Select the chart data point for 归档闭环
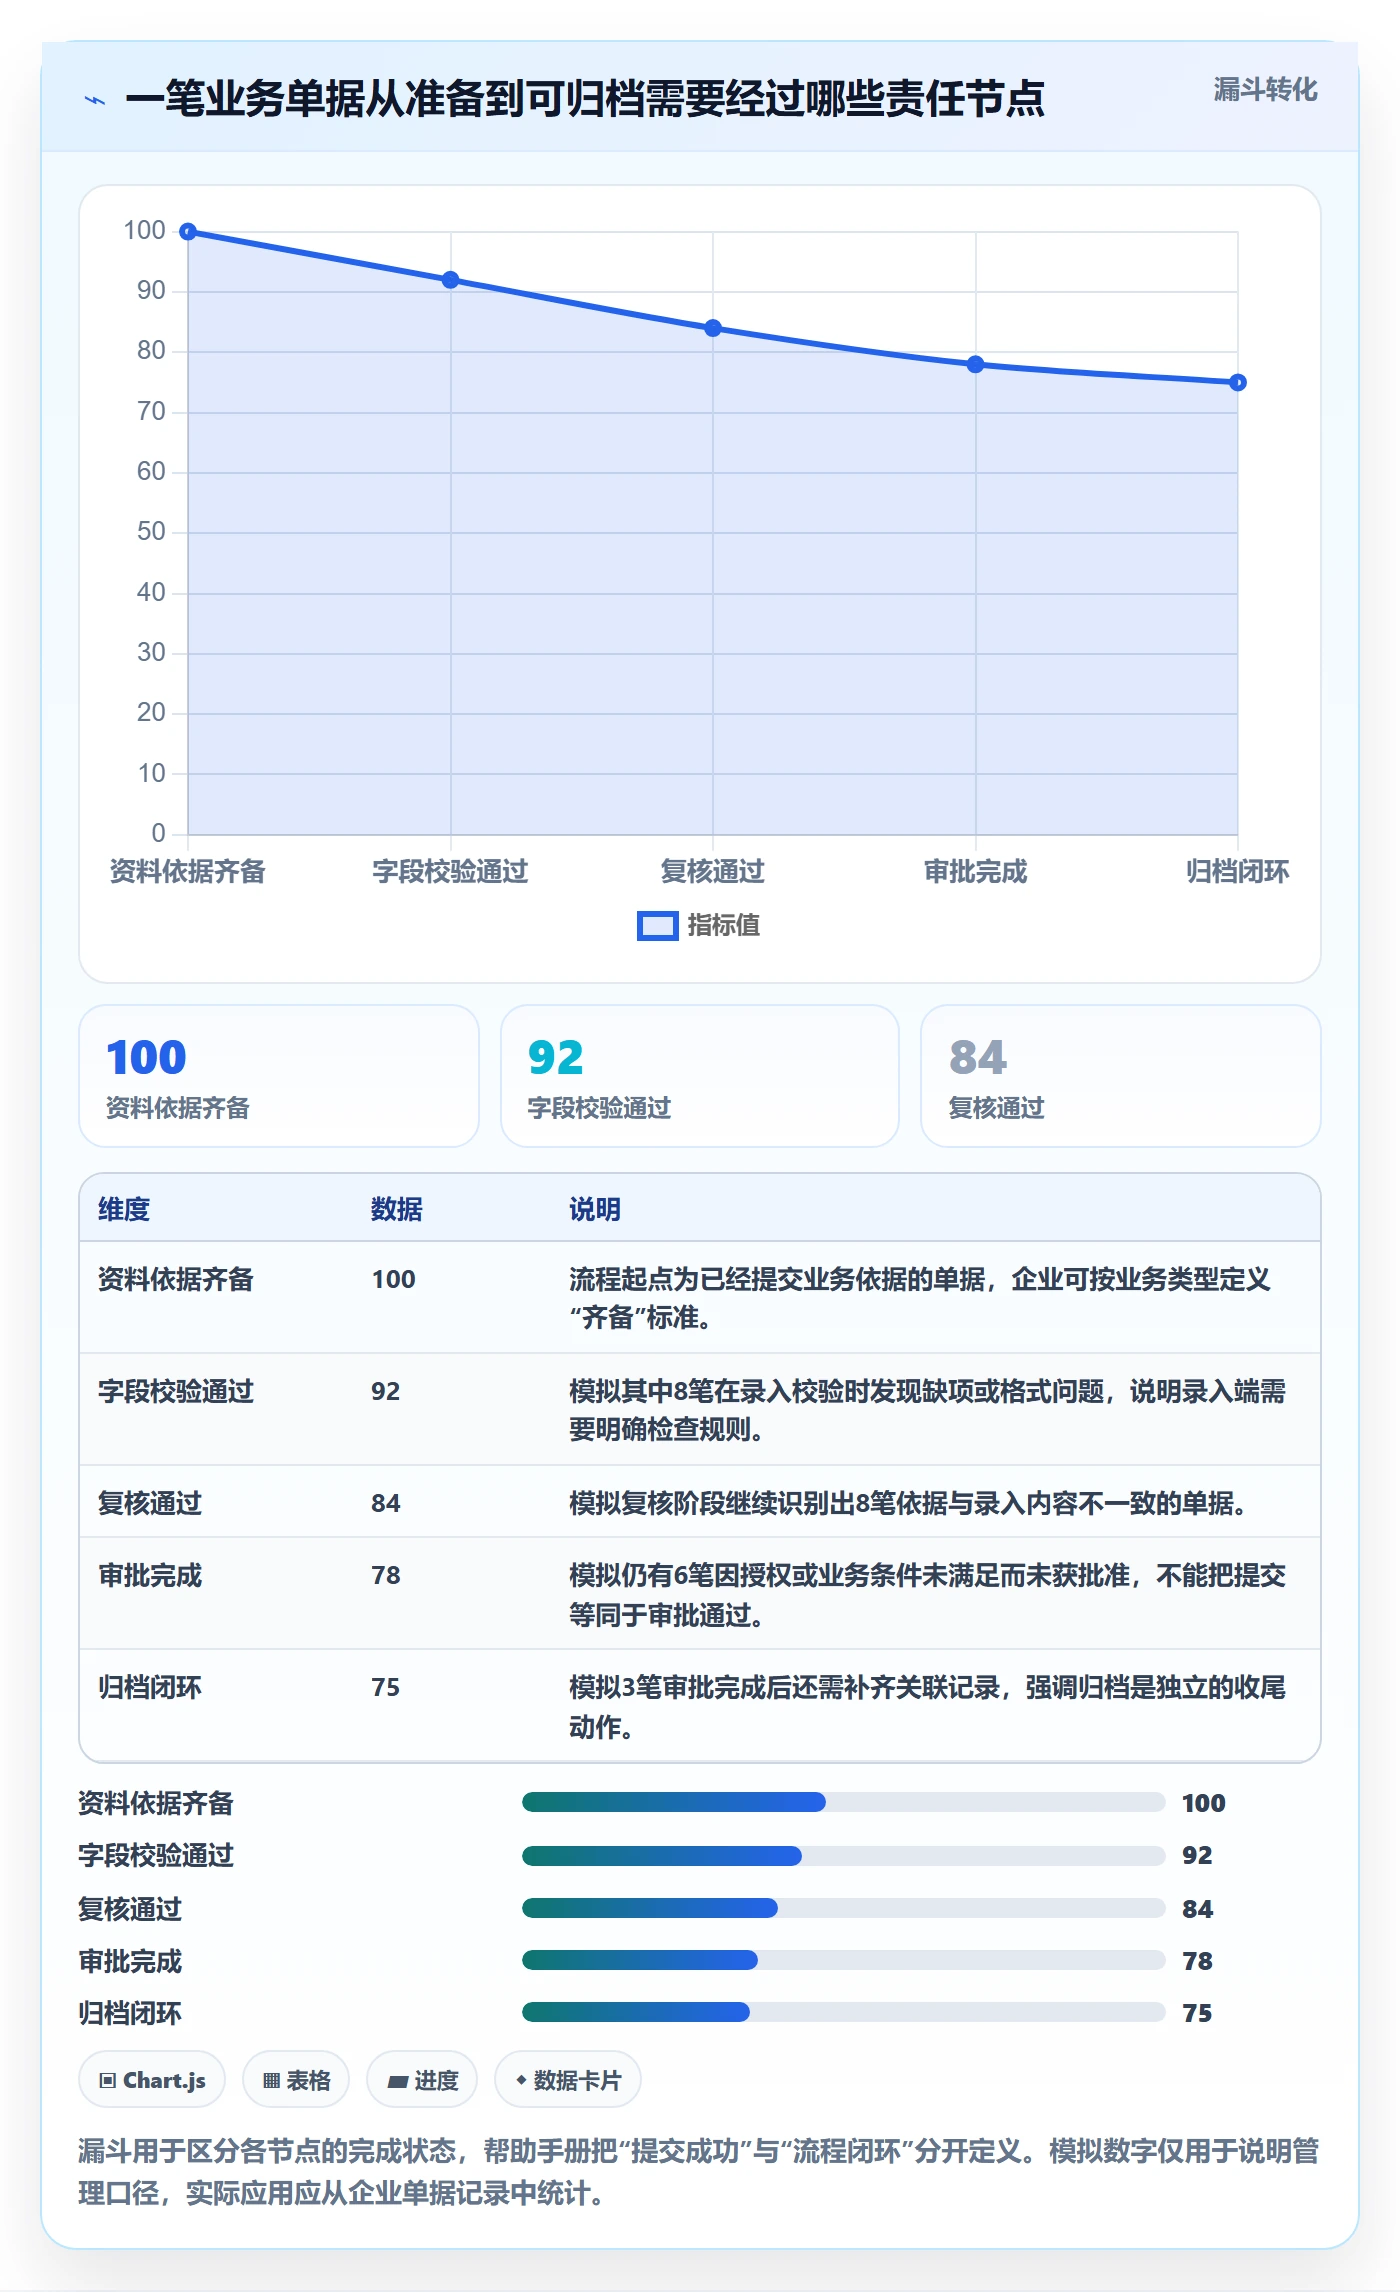 [1238, 383]
